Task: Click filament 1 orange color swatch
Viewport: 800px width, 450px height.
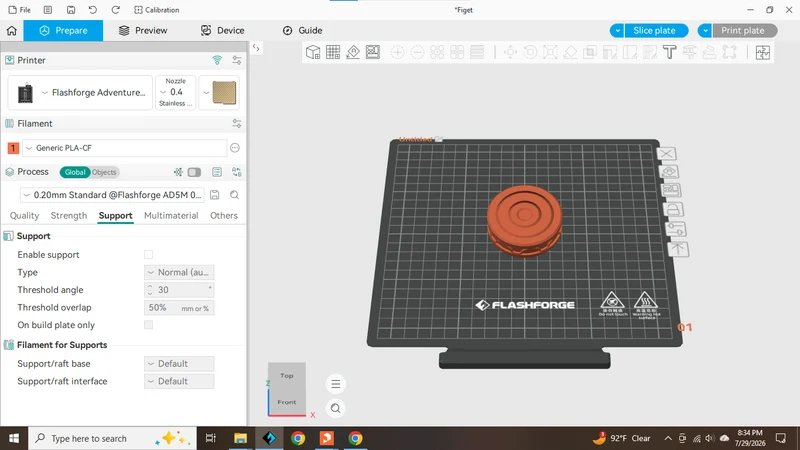Action: click(x=13, y=148)
